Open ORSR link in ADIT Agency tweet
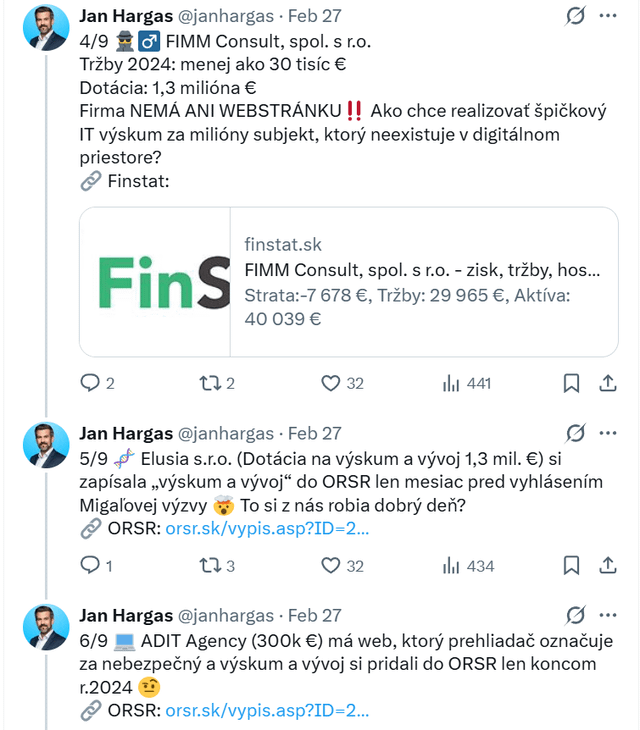Image resolution: width=640 pixels, height=730 pixels. [x=266, y=711]
